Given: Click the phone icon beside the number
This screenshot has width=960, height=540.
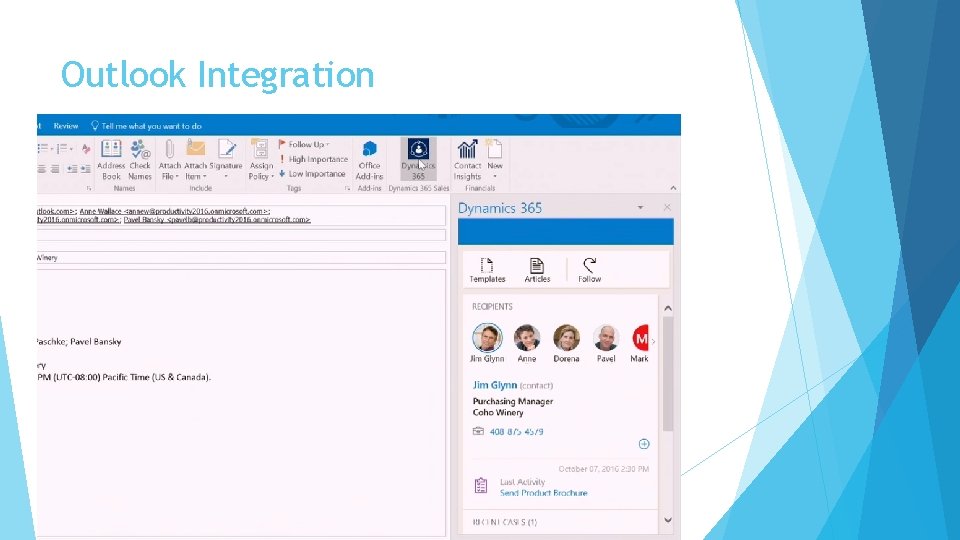Looking at the screenshot, I should point(478,431).
